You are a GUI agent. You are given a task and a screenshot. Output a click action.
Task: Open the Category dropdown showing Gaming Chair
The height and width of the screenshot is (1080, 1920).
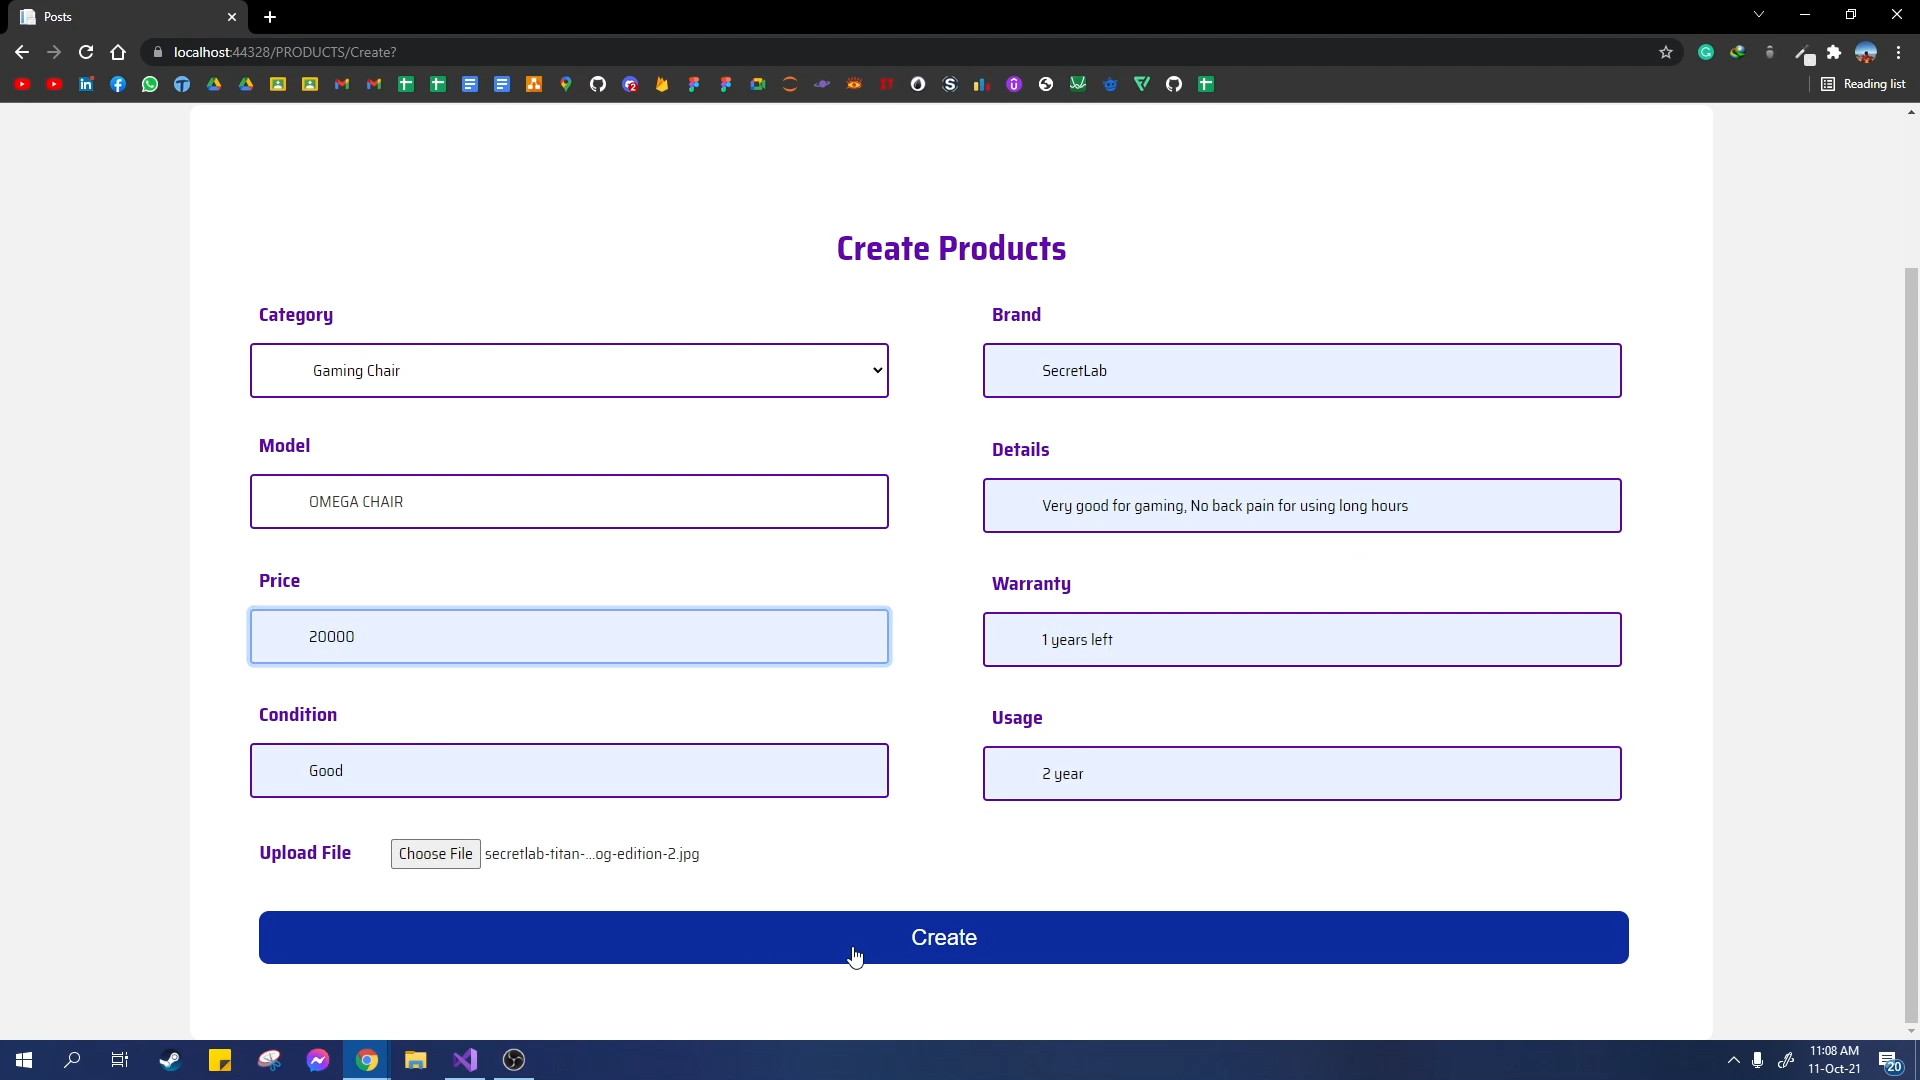[569, 371]
